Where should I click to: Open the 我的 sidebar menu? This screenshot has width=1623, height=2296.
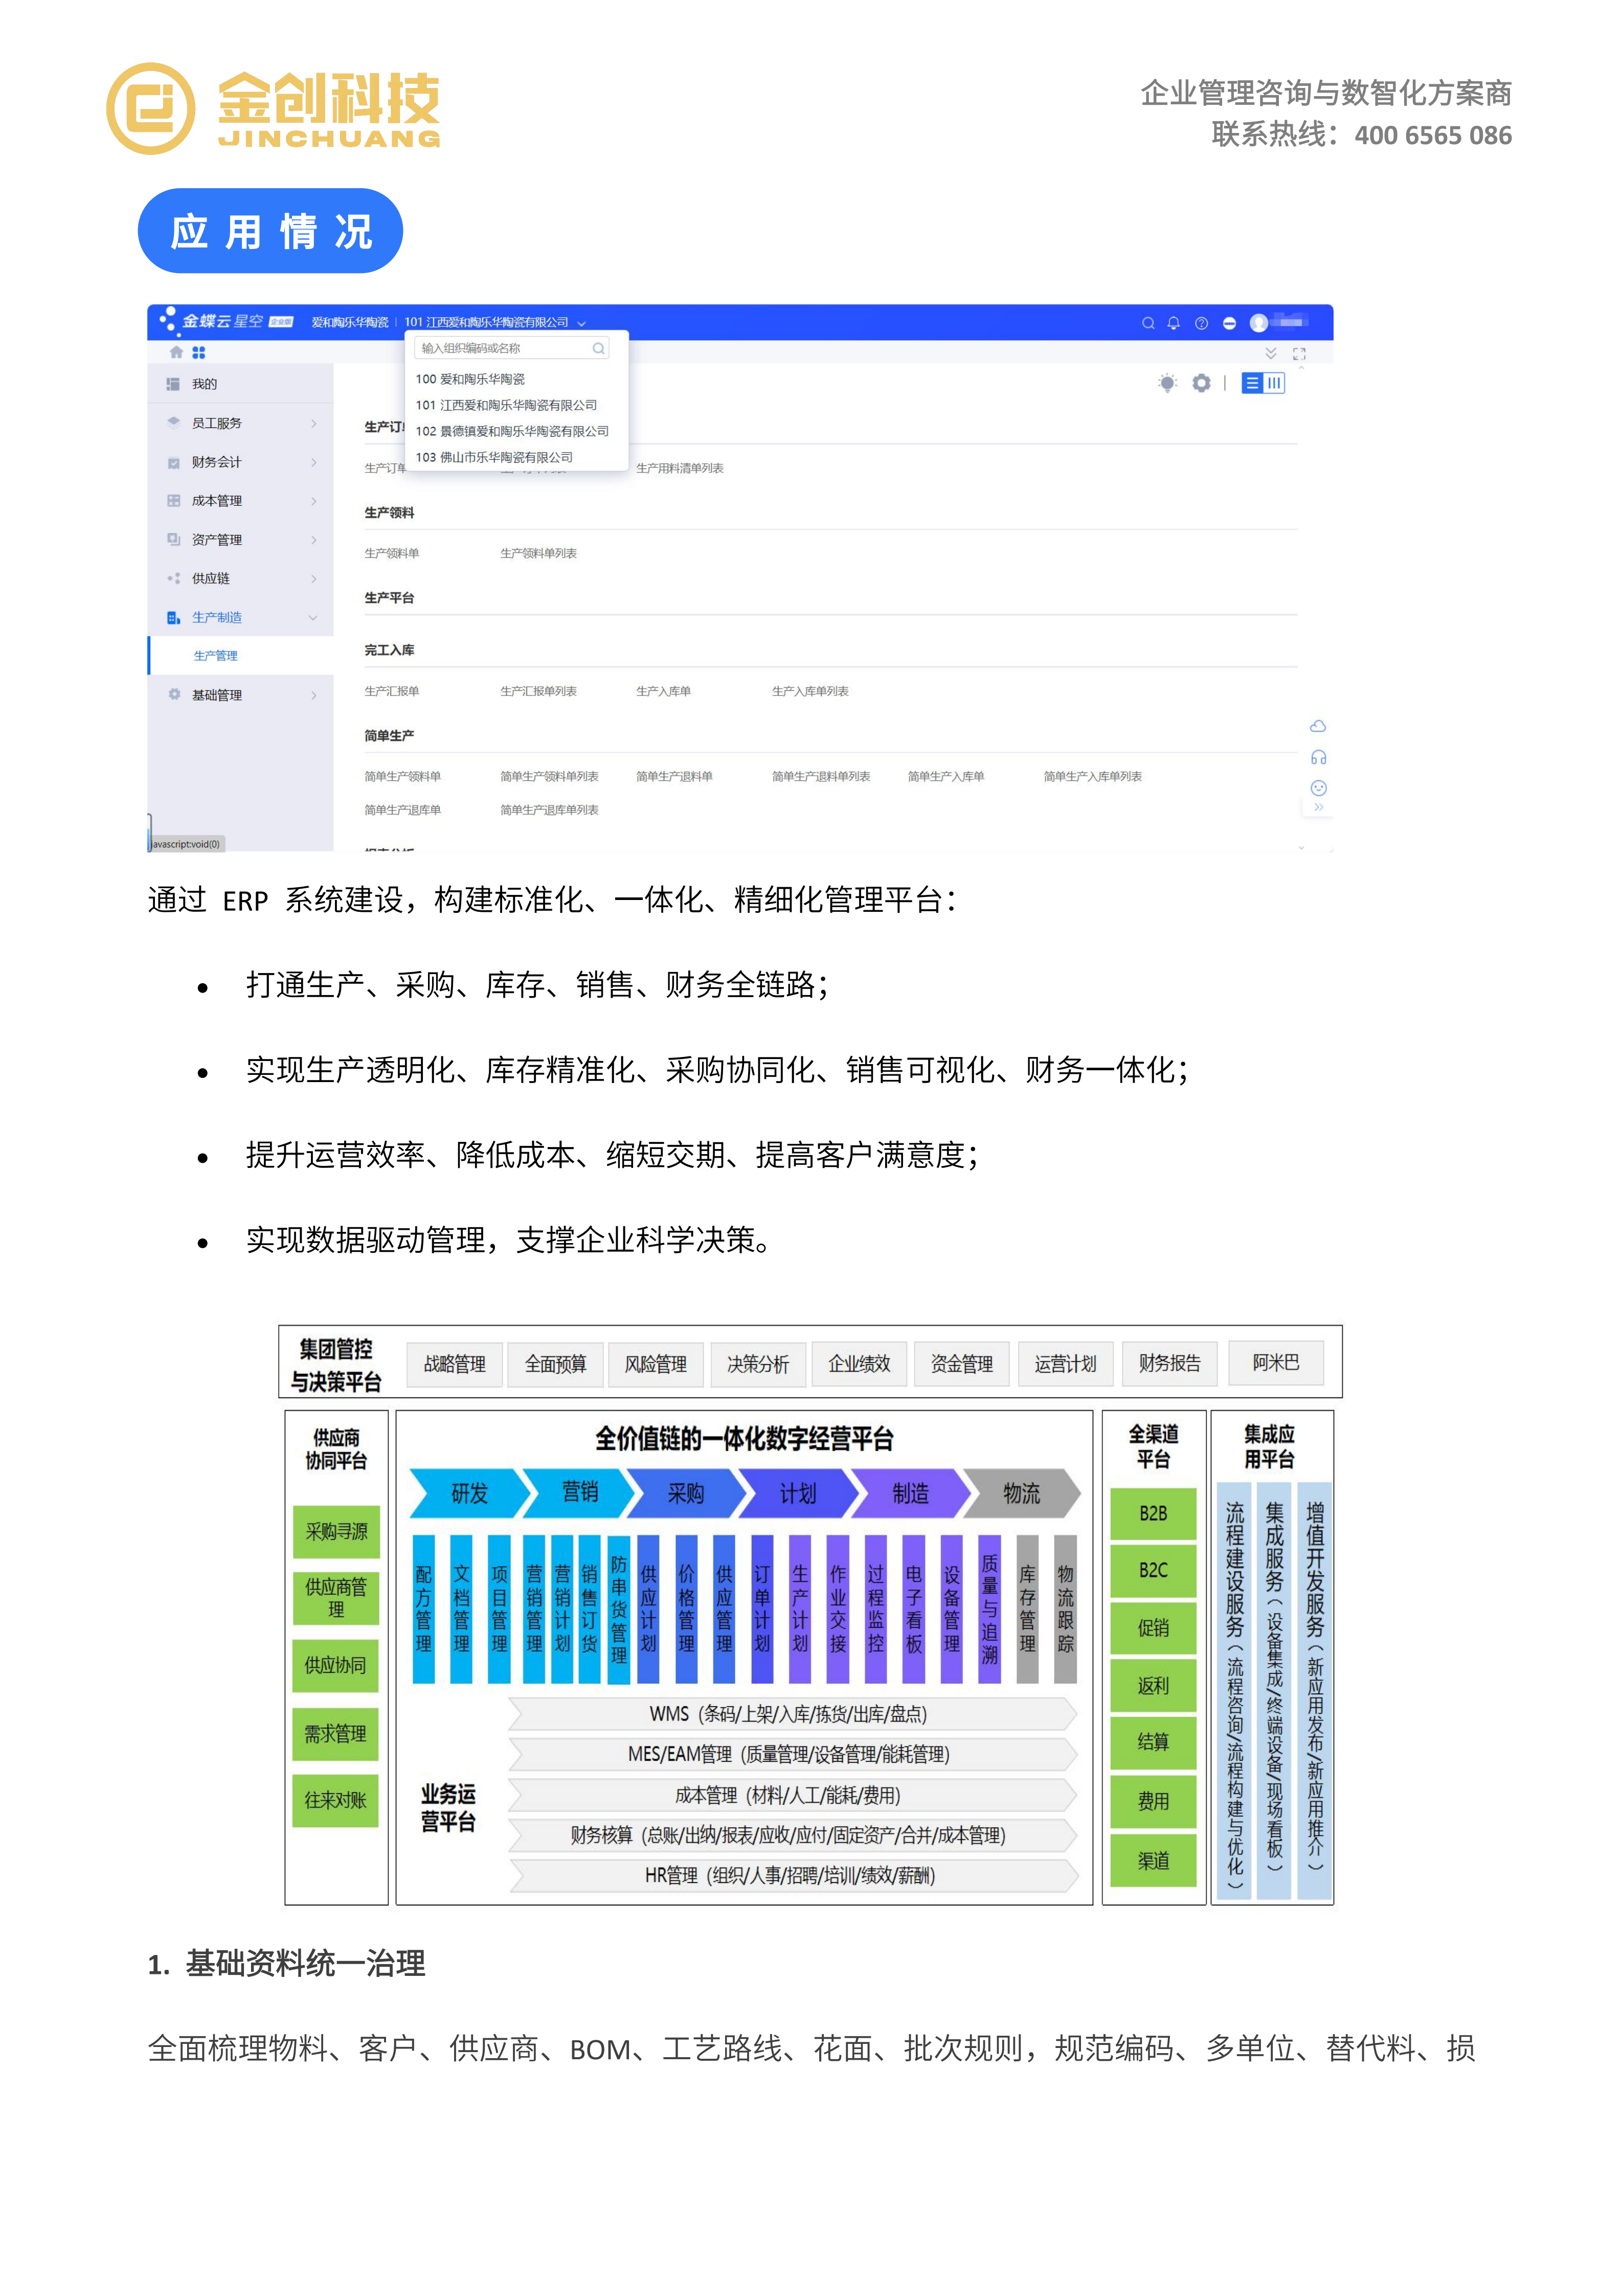pos(240,384)
